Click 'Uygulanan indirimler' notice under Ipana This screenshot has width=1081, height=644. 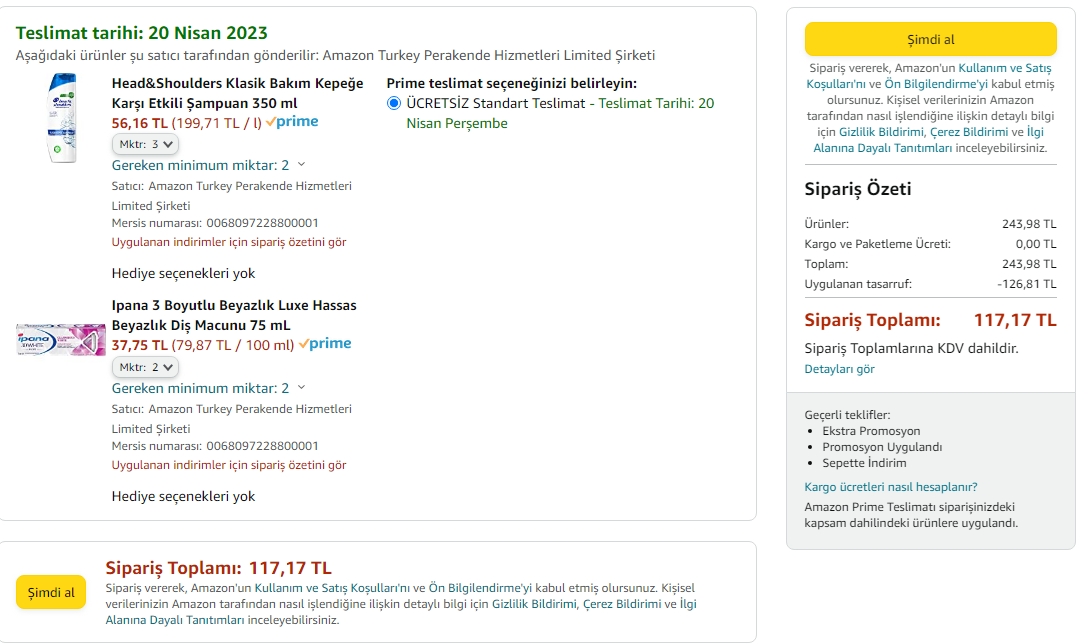(229, 465)
